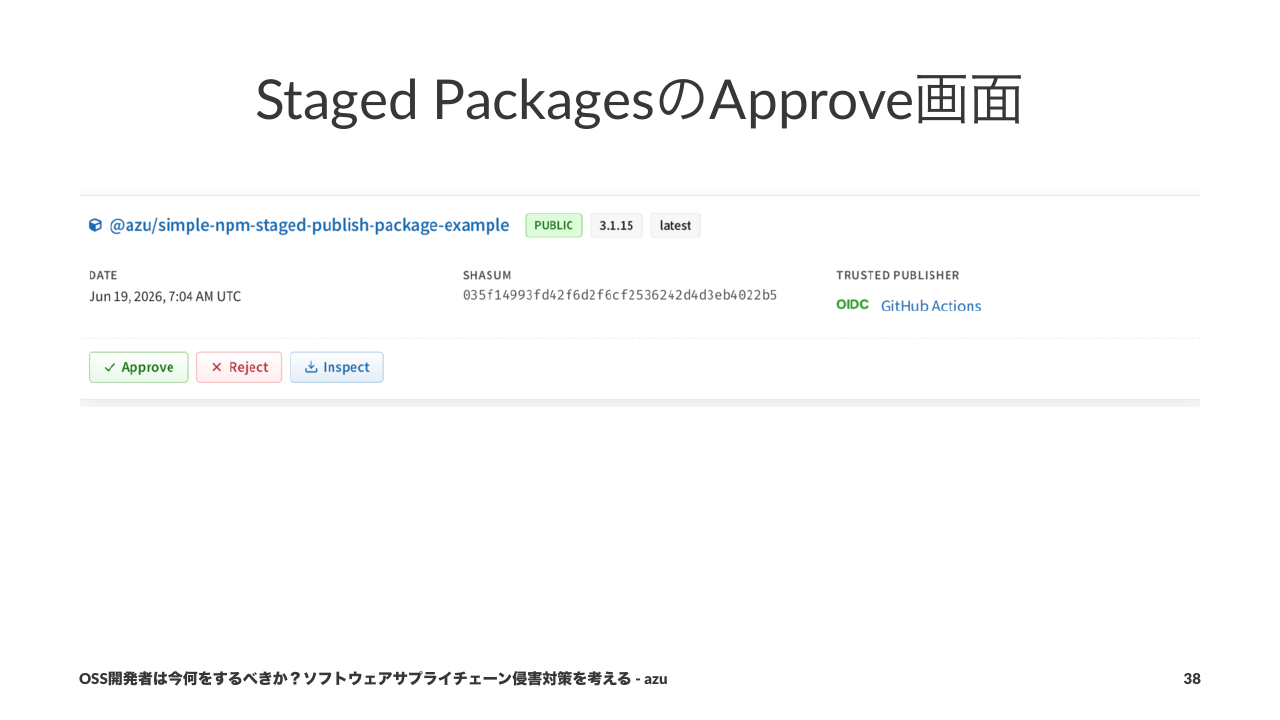Click the DATE column label
The height and width of the screenshot is (720, 1280).
pyautogui.click(x=103, y=275)
